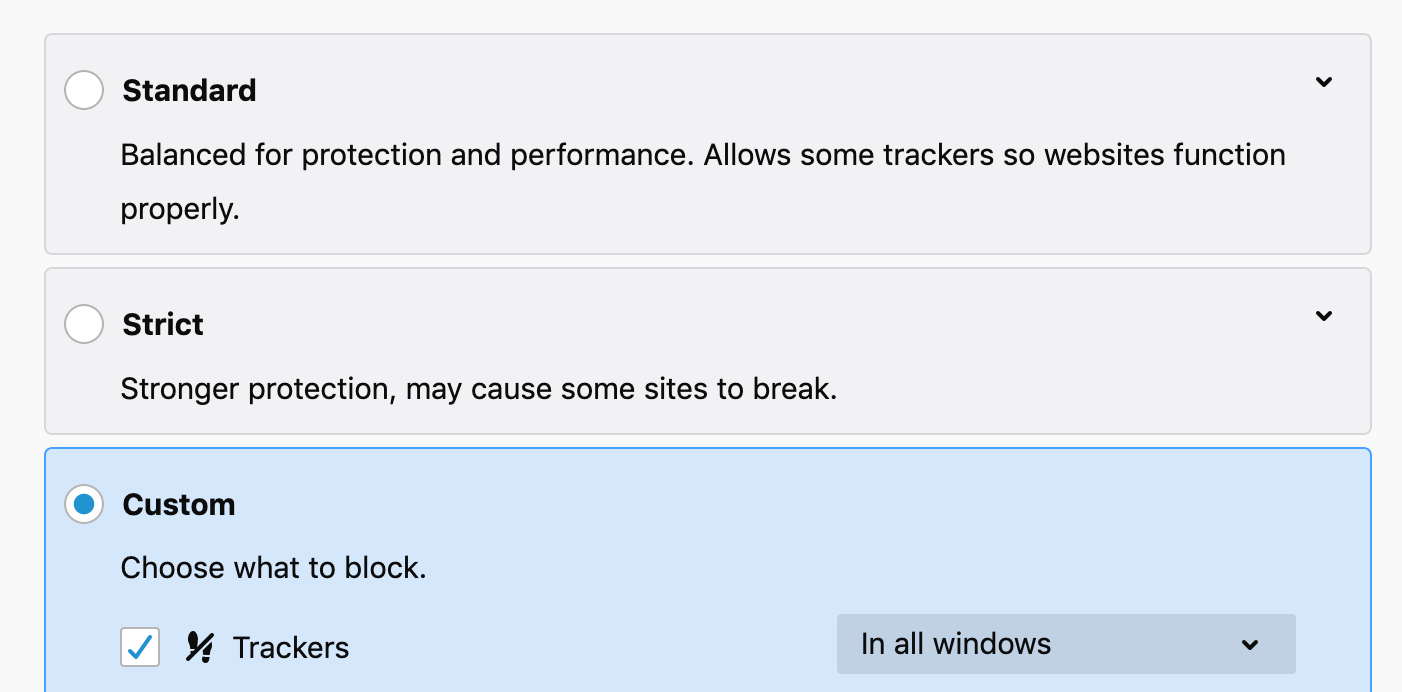Click the selected Custom radio button

[84, 504]
